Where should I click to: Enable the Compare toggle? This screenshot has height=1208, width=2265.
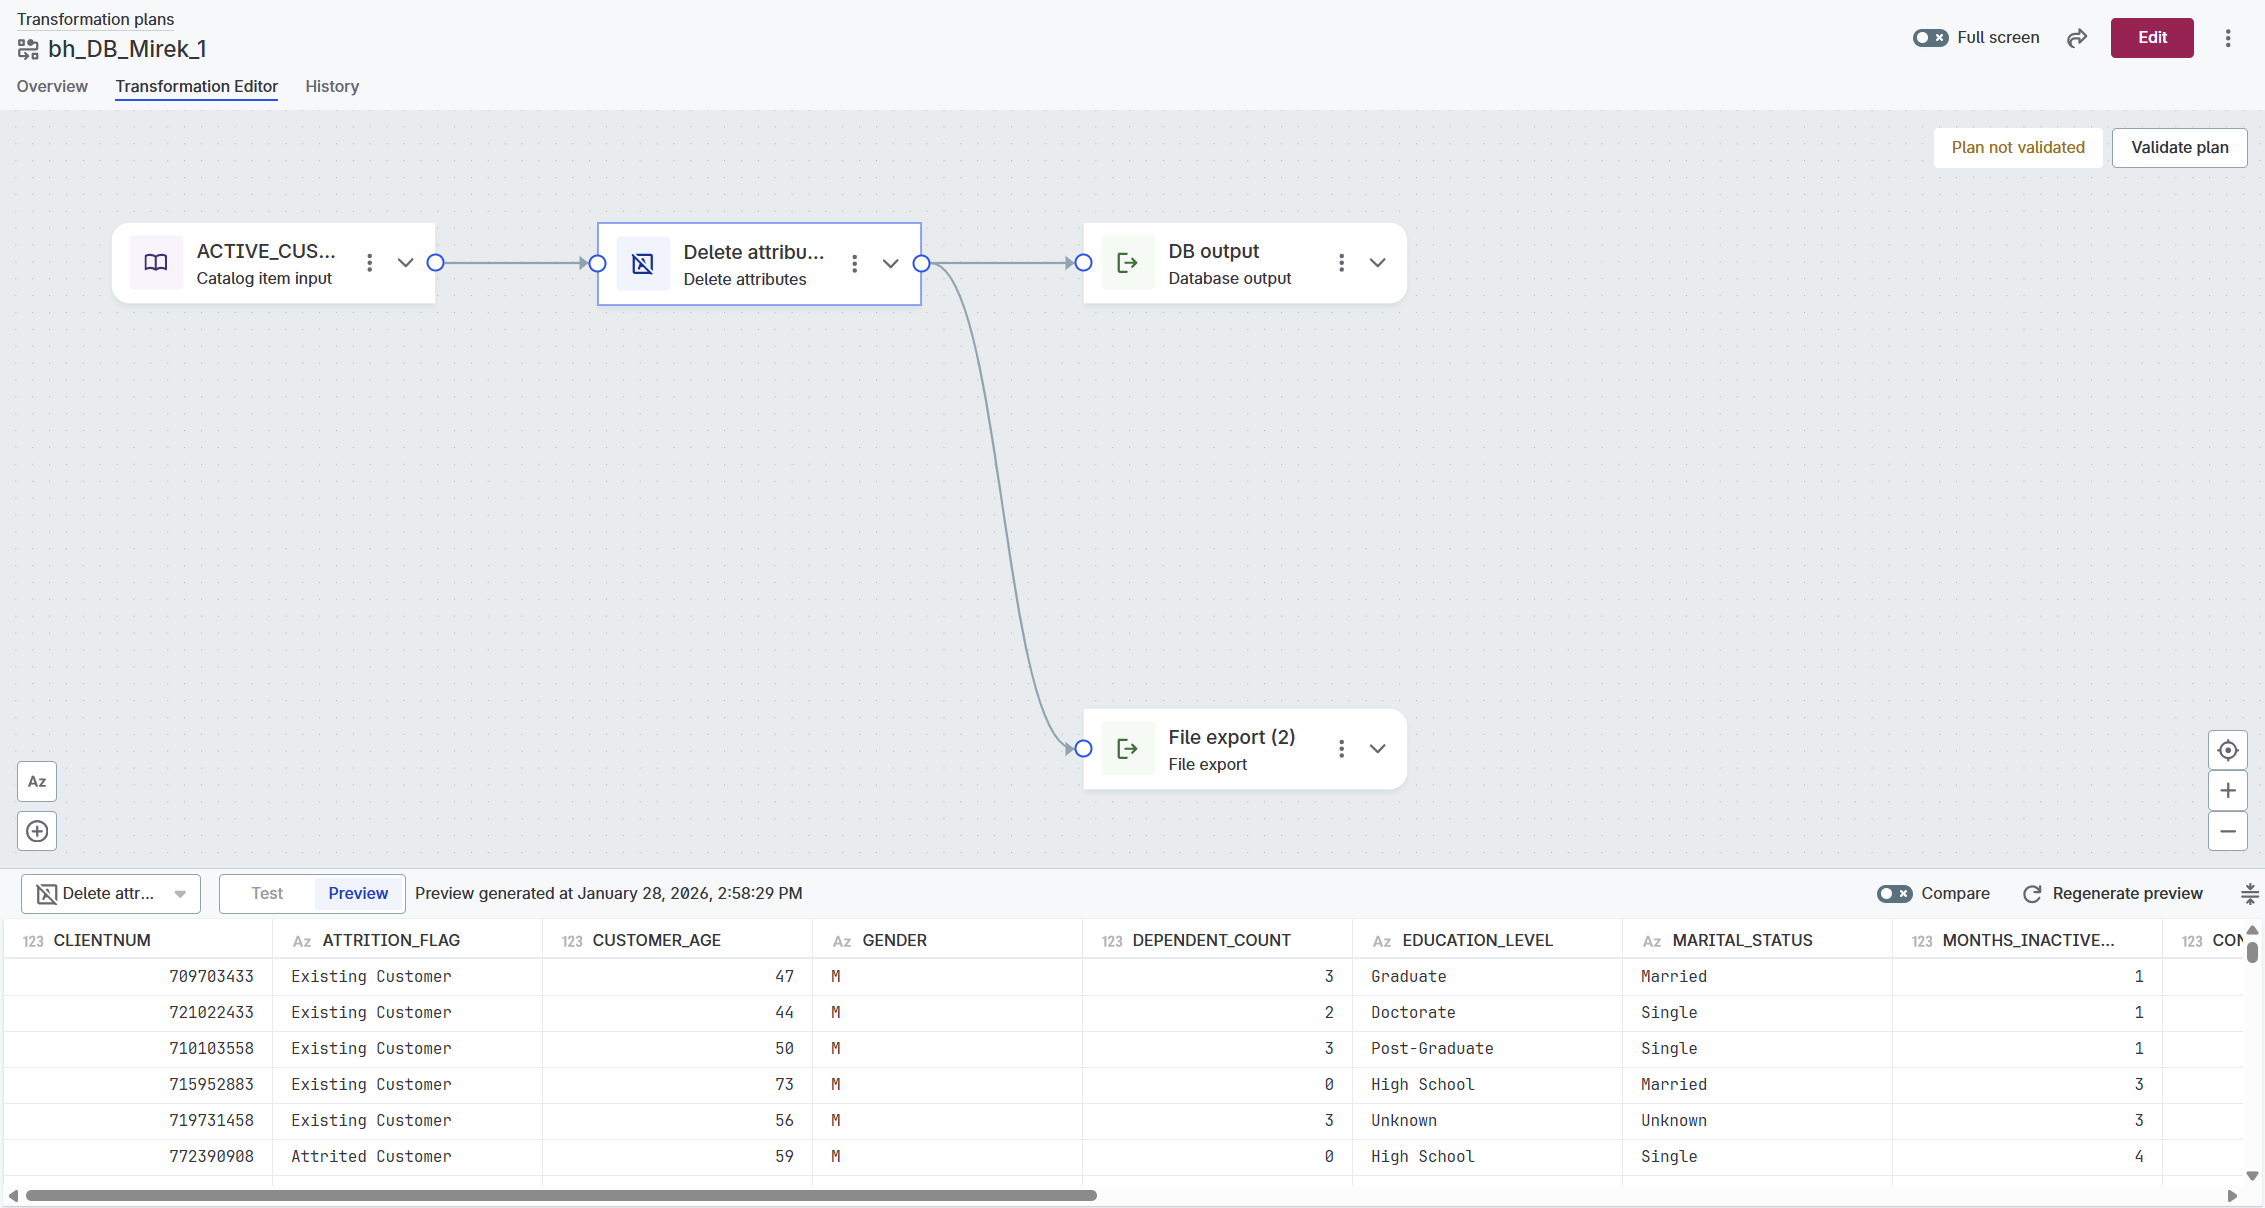pos(1894,894)
